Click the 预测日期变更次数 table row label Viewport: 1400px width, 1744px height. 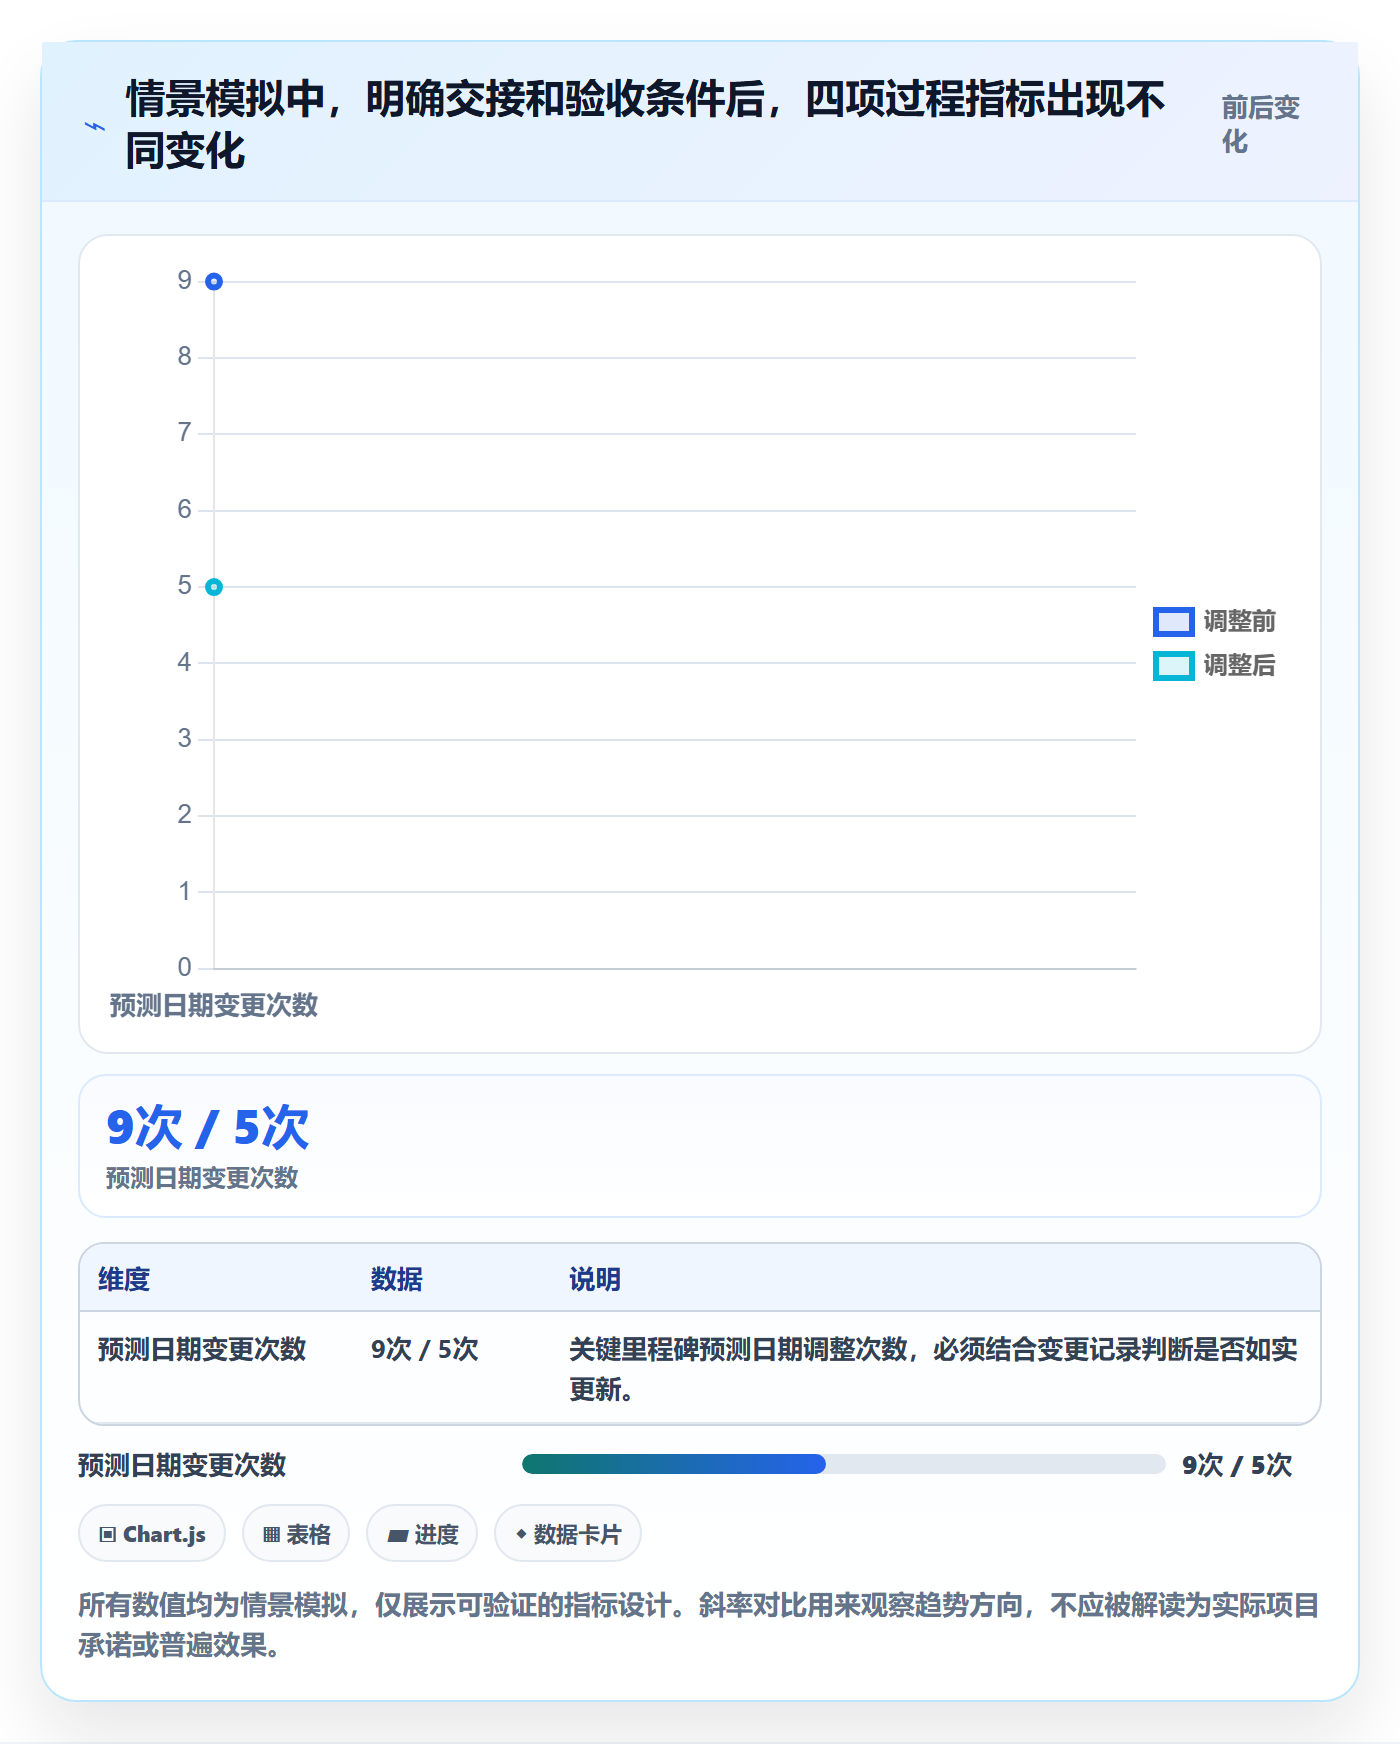(x=202, y=1349)
